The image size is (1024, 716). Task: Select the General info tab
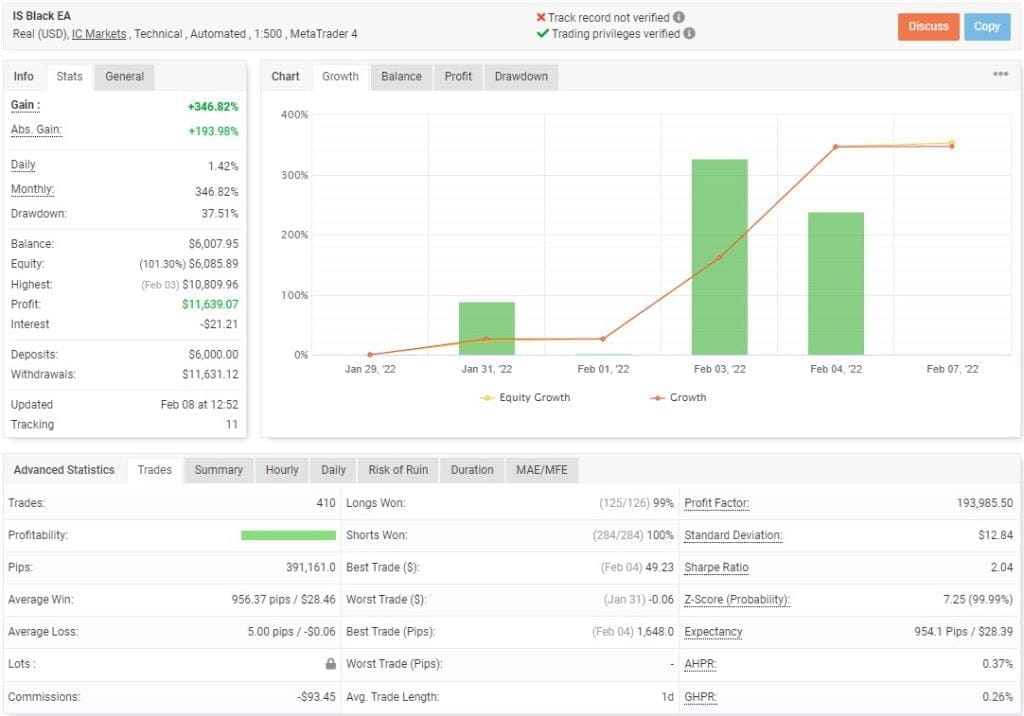click(123, 75)
